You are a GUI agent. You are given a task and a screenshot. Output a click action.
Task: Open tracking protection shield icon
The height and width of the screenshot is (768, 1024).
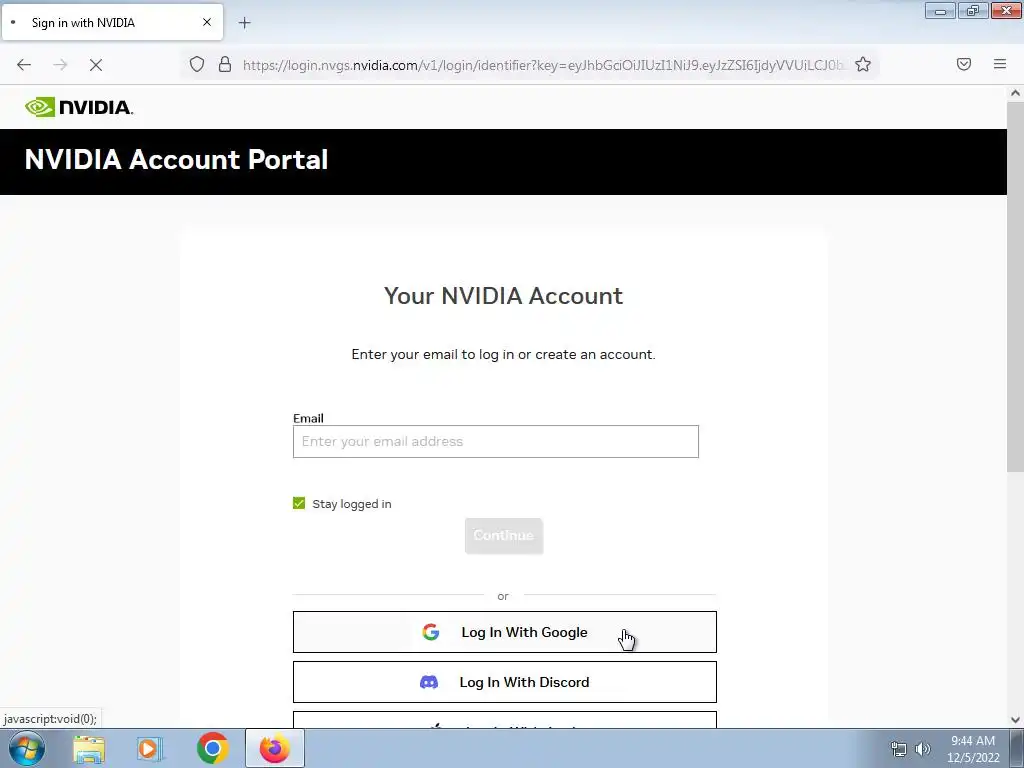click(x=197, y=64)
